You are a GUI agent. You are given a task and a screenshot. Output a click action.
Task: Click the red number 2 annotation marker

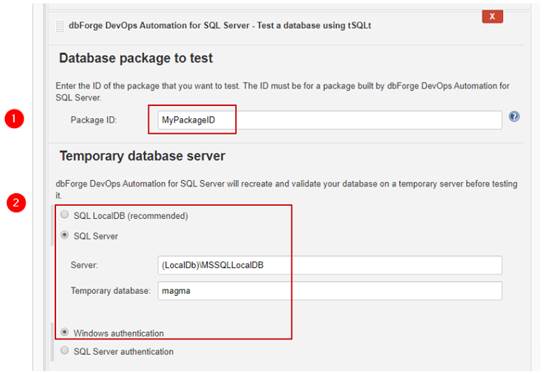click(16, 203)
